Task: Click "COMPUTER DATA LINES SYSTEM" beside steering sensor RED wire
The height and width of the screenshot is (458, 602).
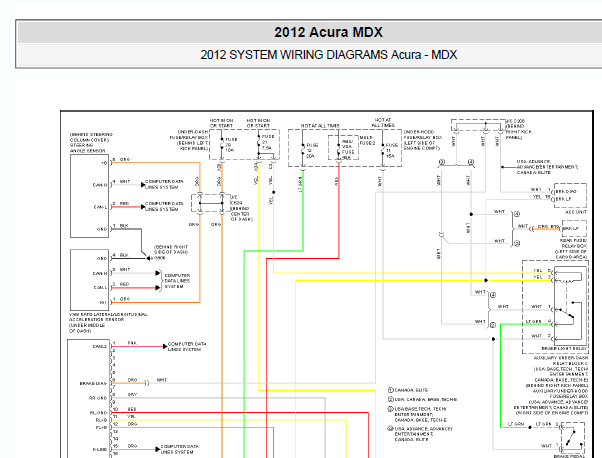Action: [164, 207]
